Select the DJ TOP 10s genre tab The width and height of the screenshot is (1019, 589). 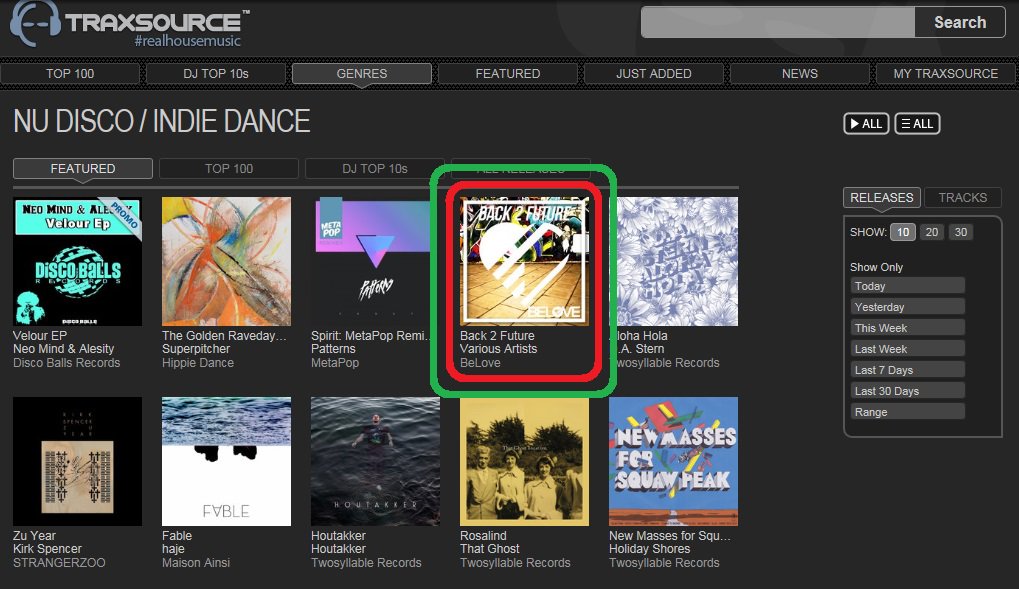(375, 168)
